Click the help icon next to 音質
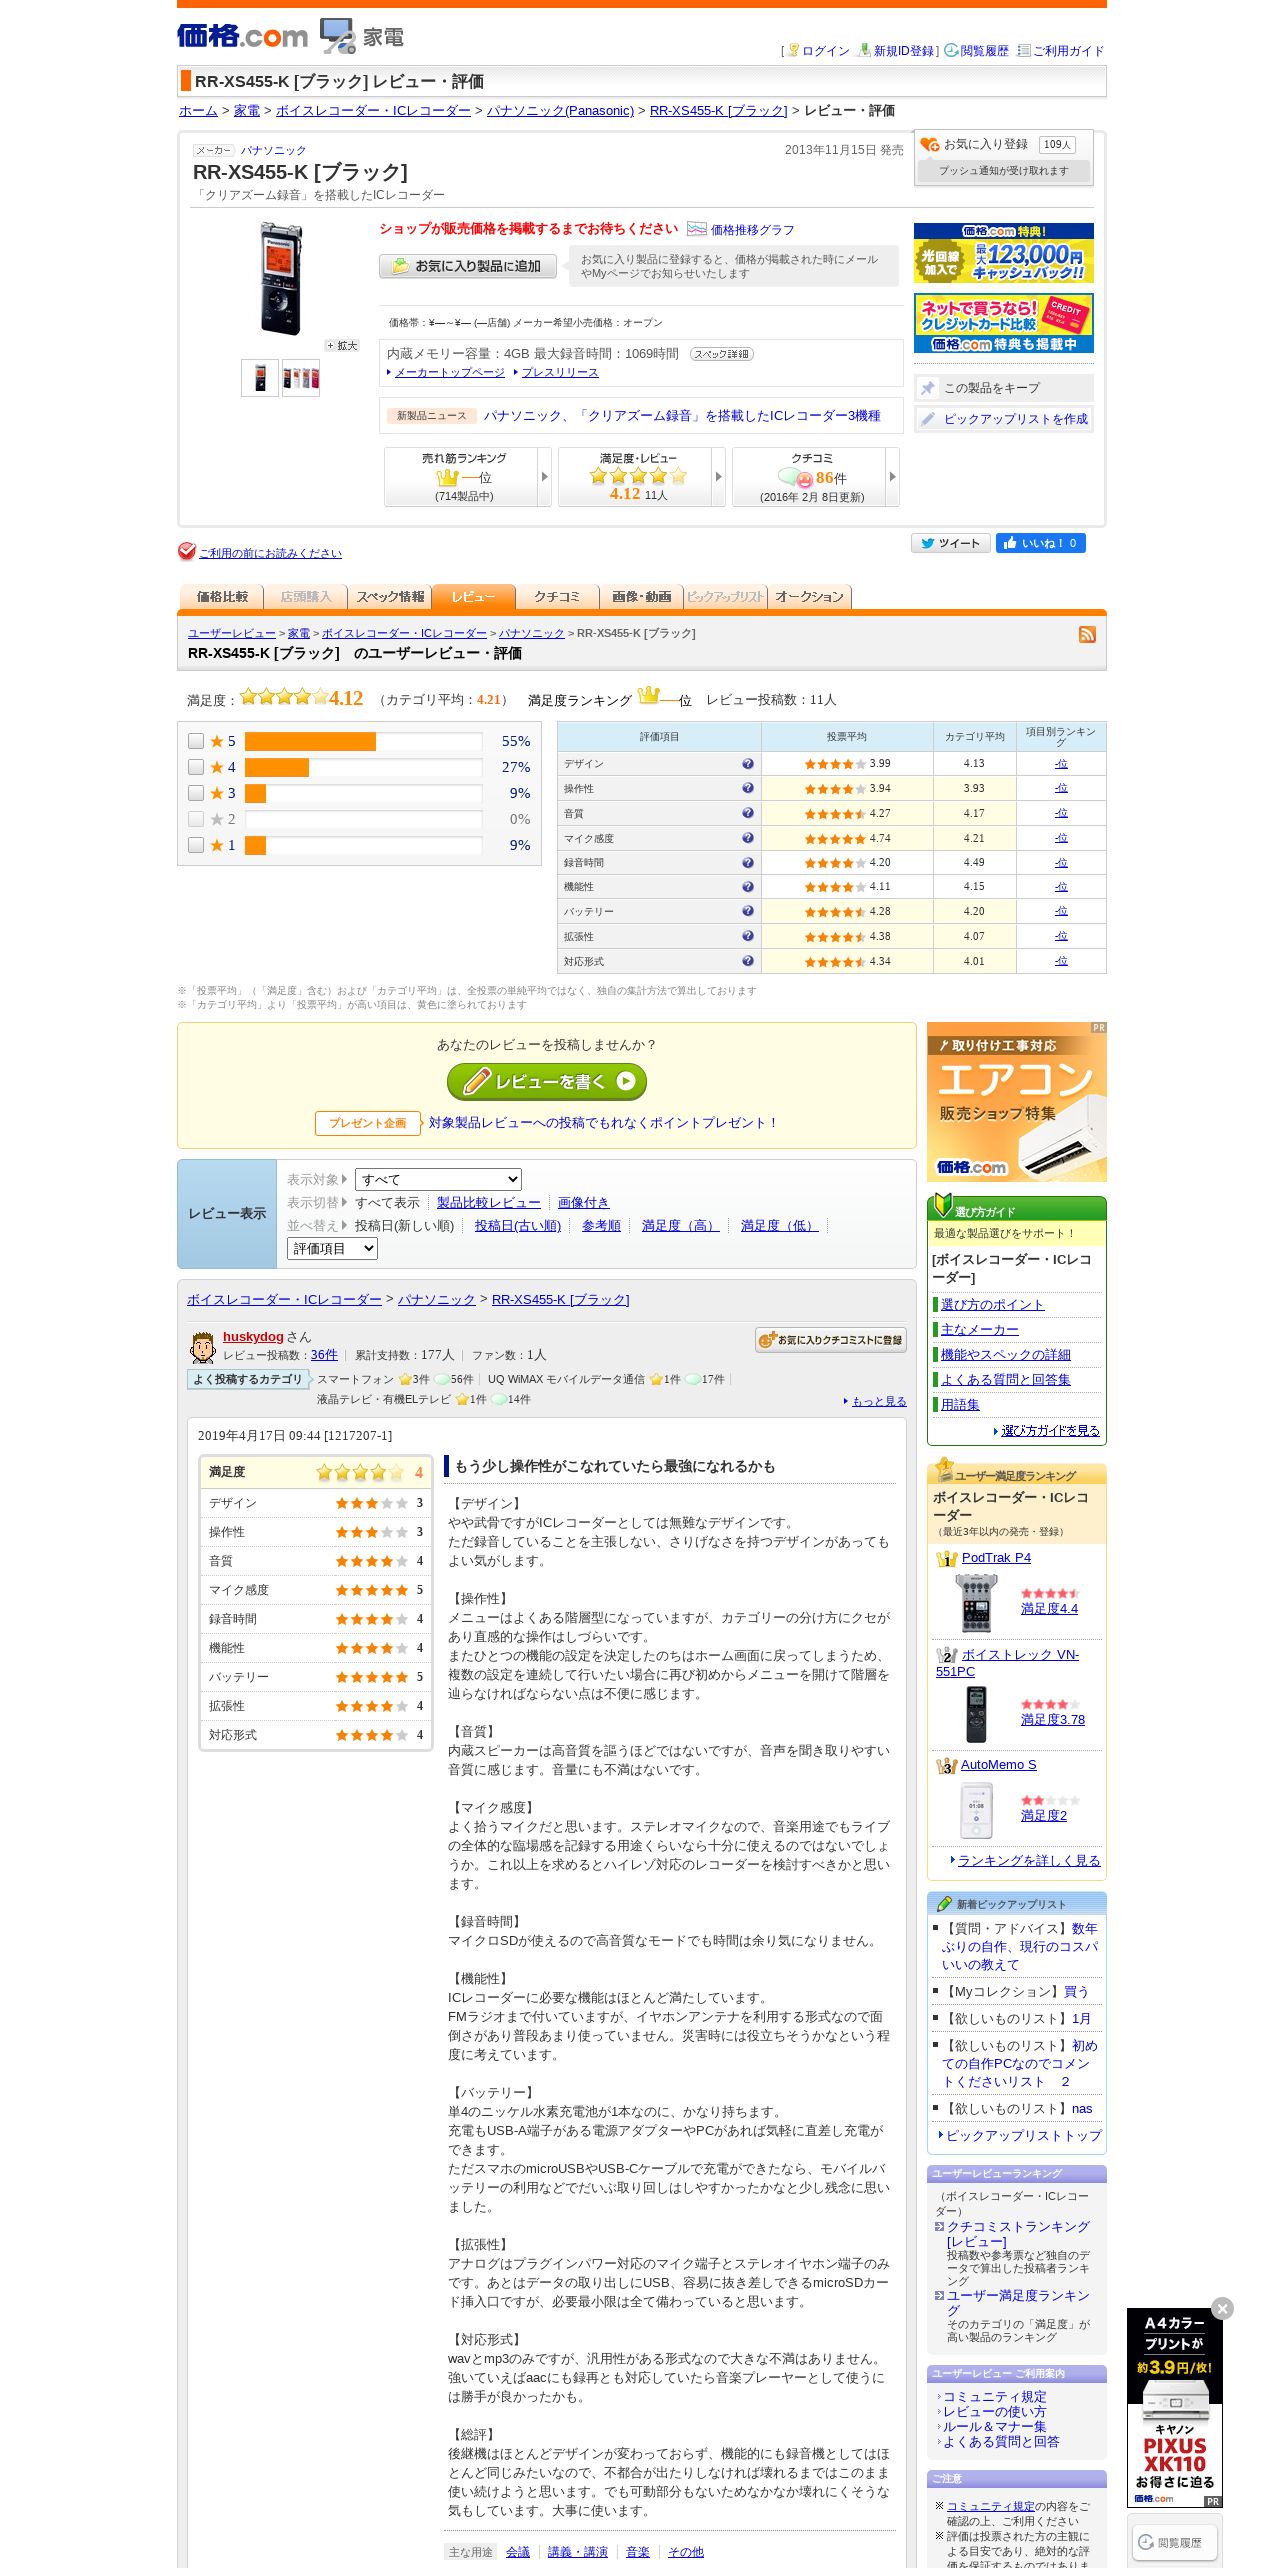The height and width of the screenshot is (2568, 1284). coord(747,813)
